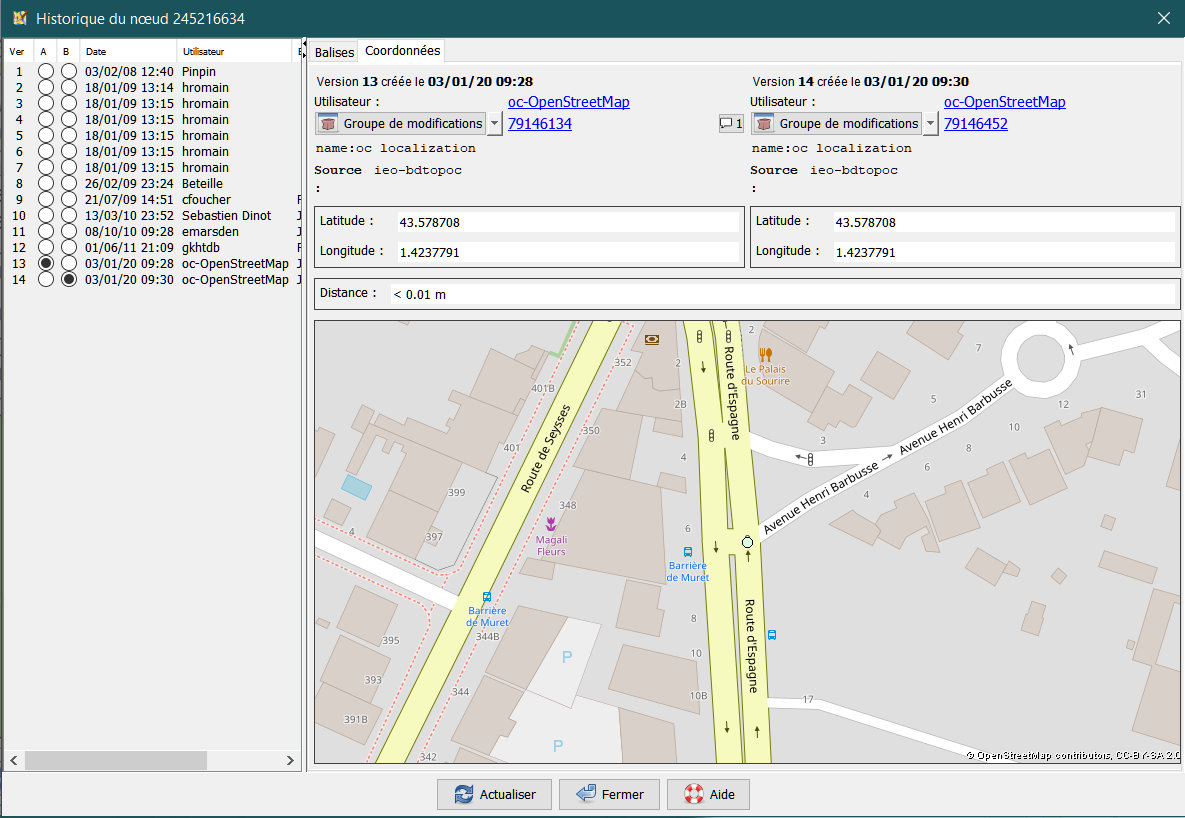Viewport: 1185px width, 818px height.
Task: Open the version 14 Groupe de modifications dropdown
Action: (x=930, y=124)
